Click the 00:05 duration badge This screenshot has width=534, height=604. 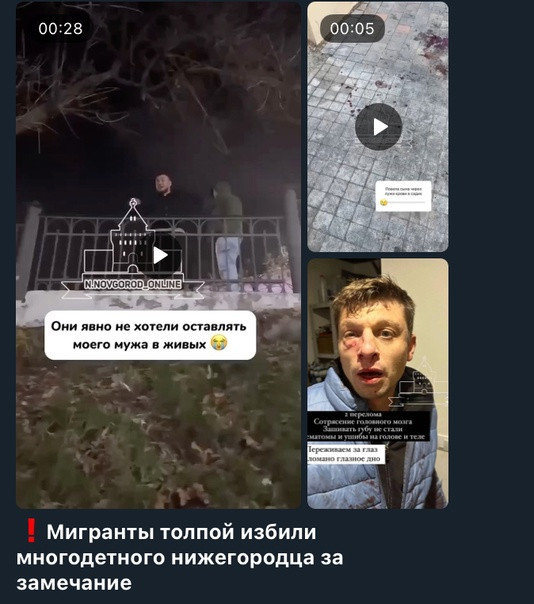(x=352, y=29)
